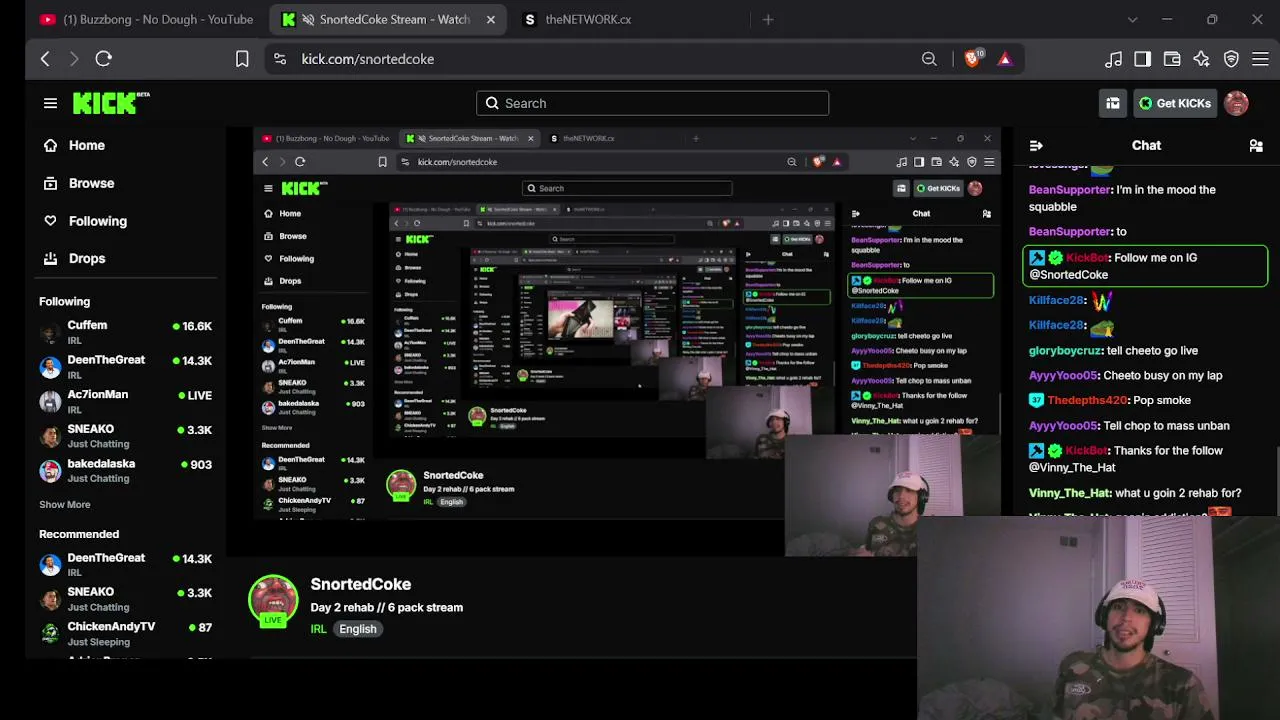The height and width of the screenshot is (720, 1280).
Task: Open SNEAKO in the Recommended list
Action: click(126, 599)
